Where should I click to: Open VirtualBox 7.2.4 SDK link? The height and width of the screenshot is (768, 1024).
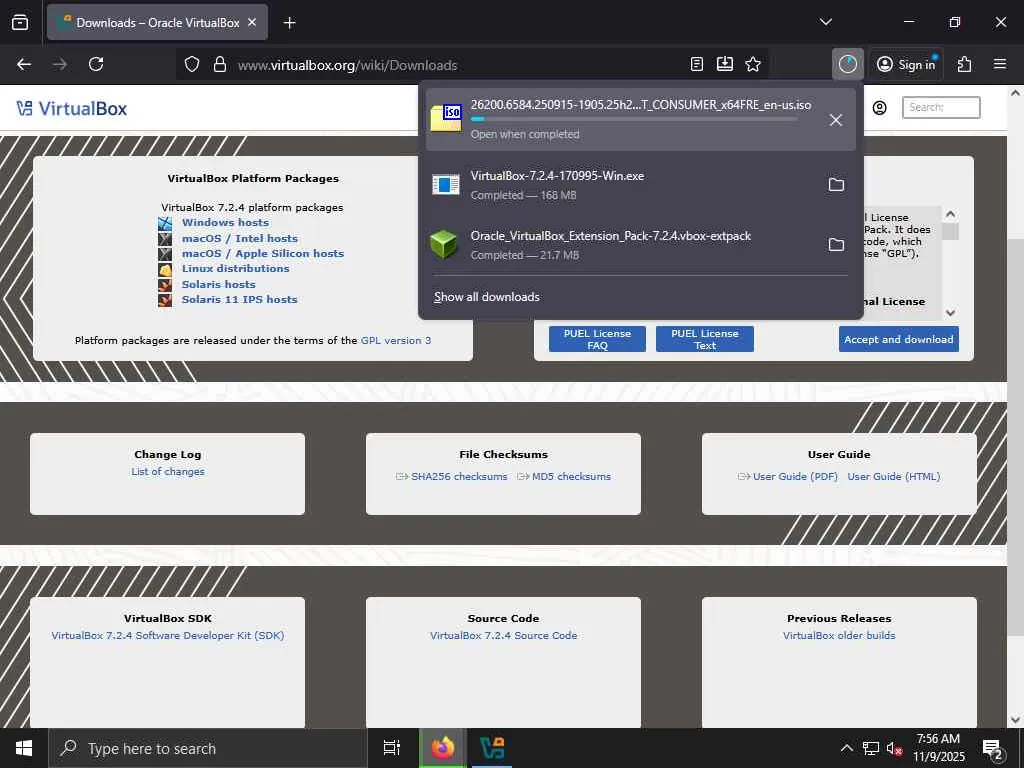click(168, 635)
